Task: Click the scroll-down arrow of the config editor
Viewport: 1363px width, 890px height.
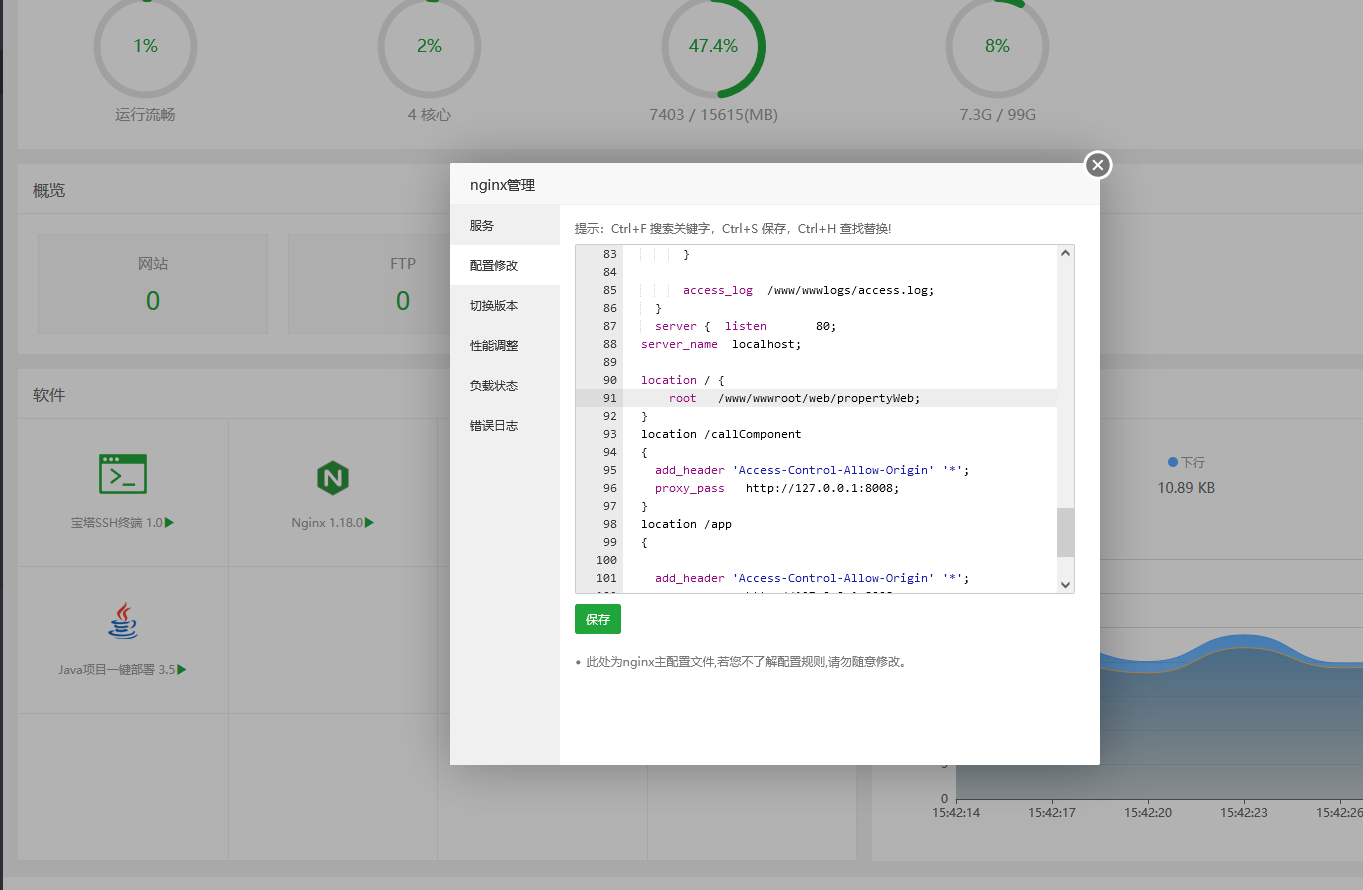Action: pyautogui.click(x=1065, y=584)
